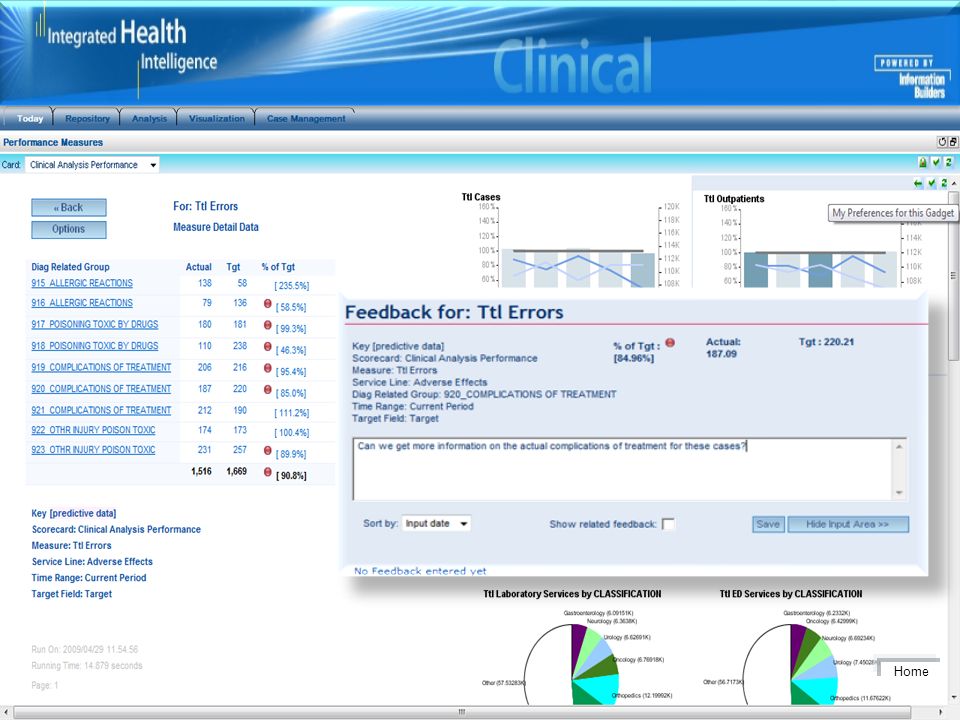Open 917 POISONING TOXIC BY DRUGS link
Screen dimensions: 960x720
point(95,324)
